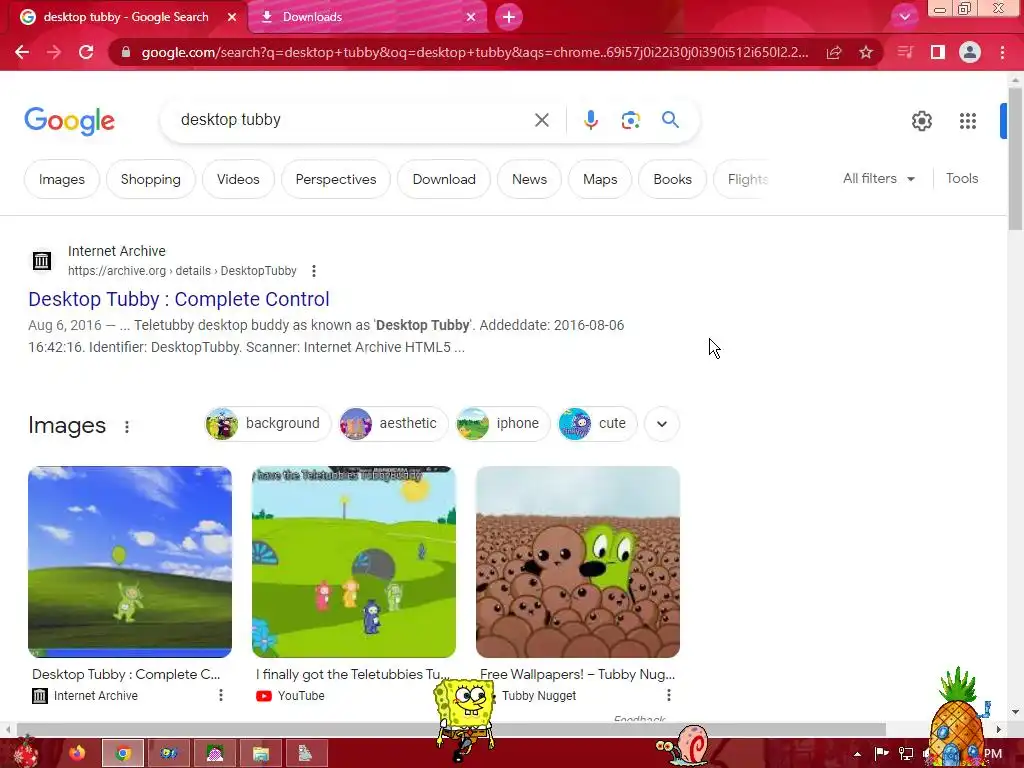This screenshot has height=768, width=1024.
Task: Open options for the Internet Archive result
Action: coord(314,271)
